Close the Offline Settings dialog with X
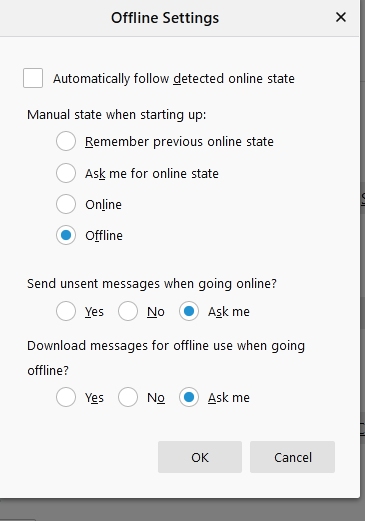365x521 pixels. pos(341,17)
